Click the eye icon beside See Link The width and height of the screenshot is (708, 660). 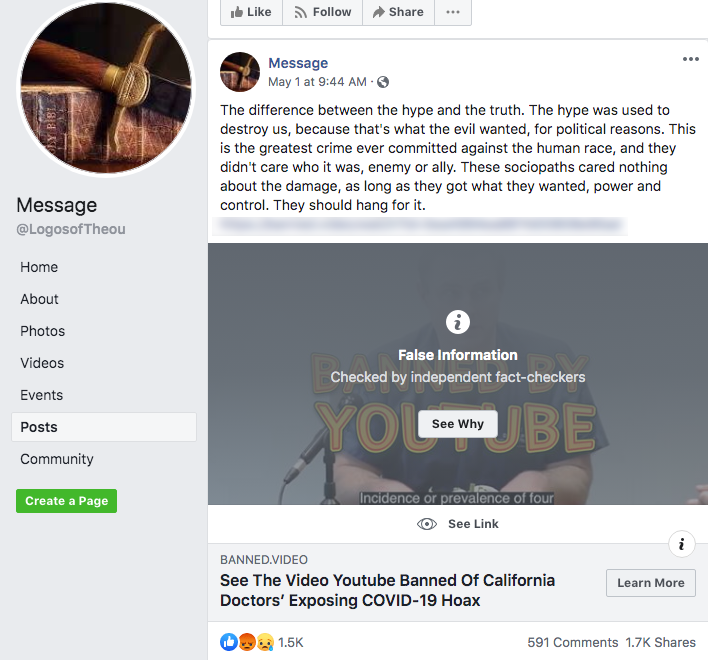[x=427, y=524]
